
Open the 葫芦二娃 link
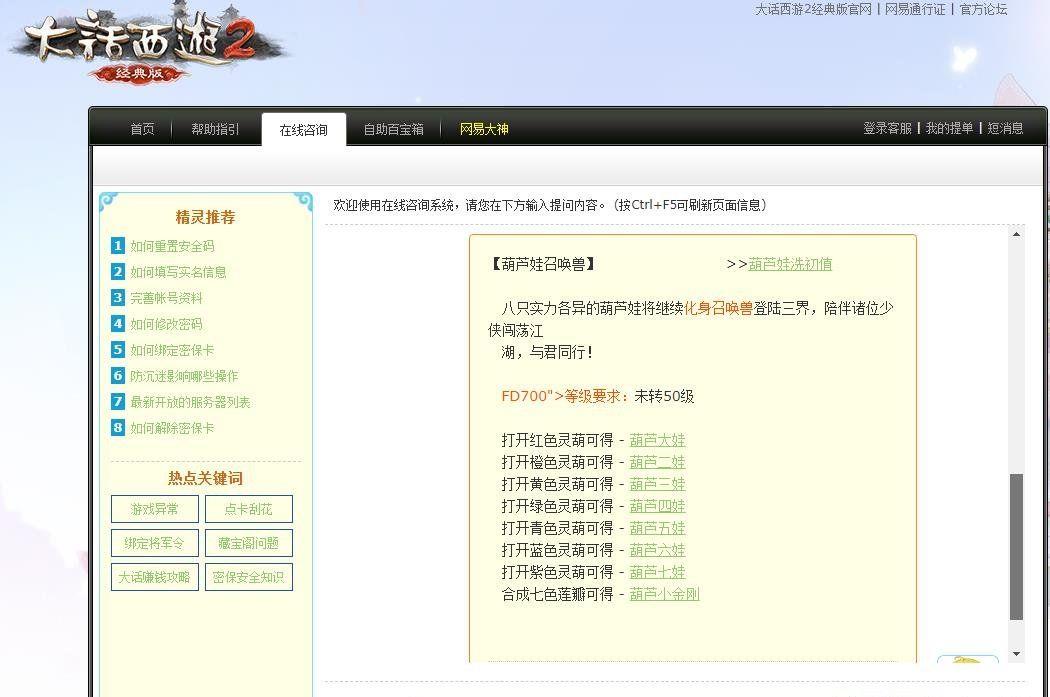tap(658, 463)
